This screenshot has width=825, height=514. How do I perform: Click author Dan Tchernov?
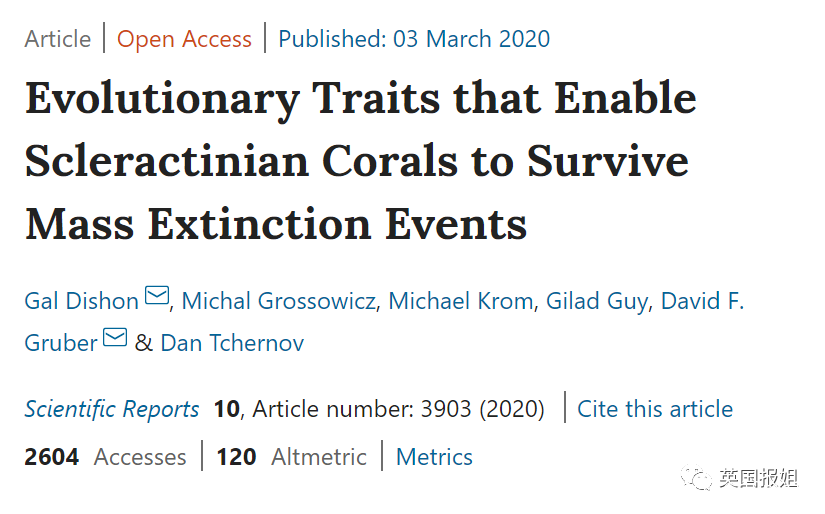coord(232,343)
